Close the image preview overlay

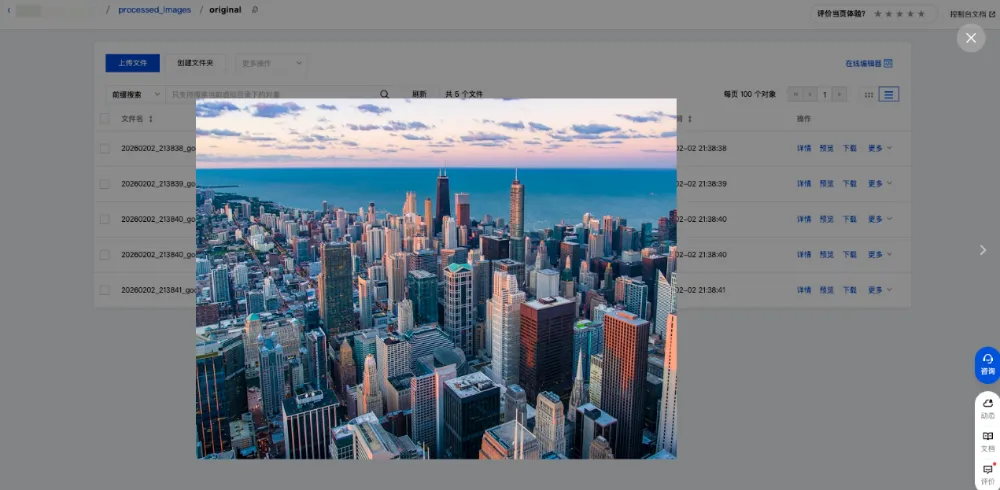click(970, 38)
